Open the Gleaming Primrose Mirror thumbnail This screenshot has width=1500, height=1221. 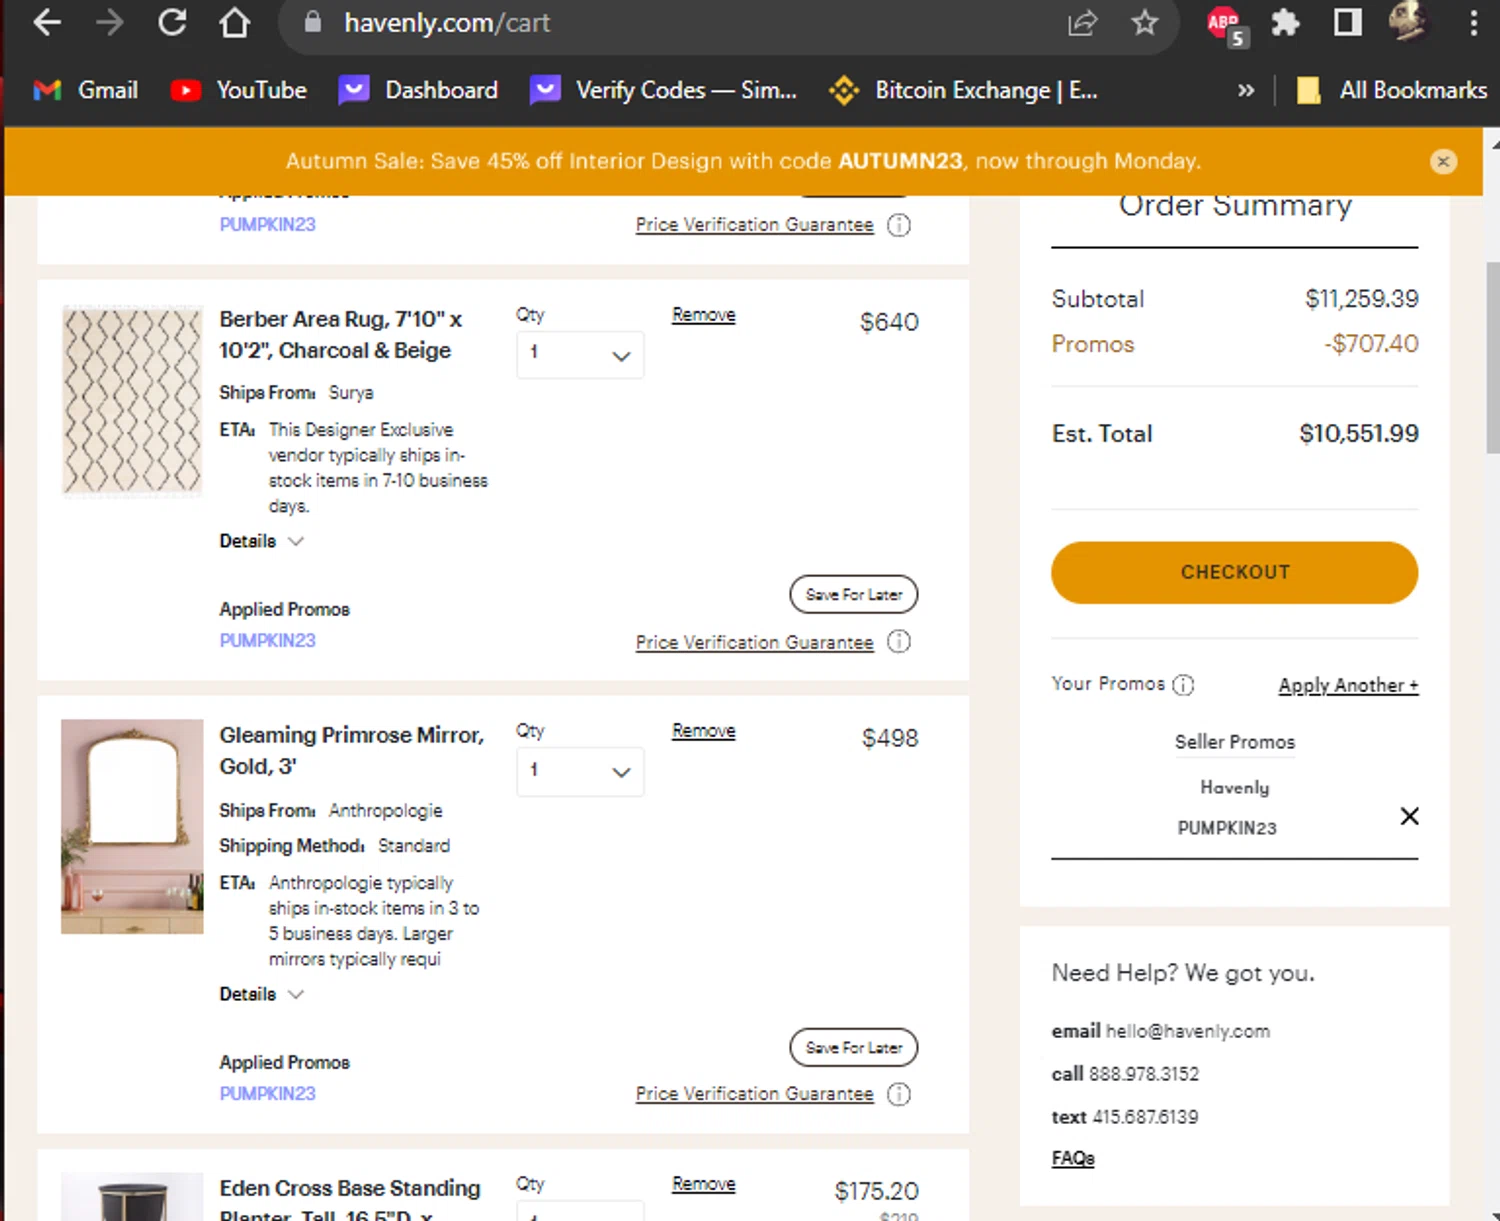132,826
